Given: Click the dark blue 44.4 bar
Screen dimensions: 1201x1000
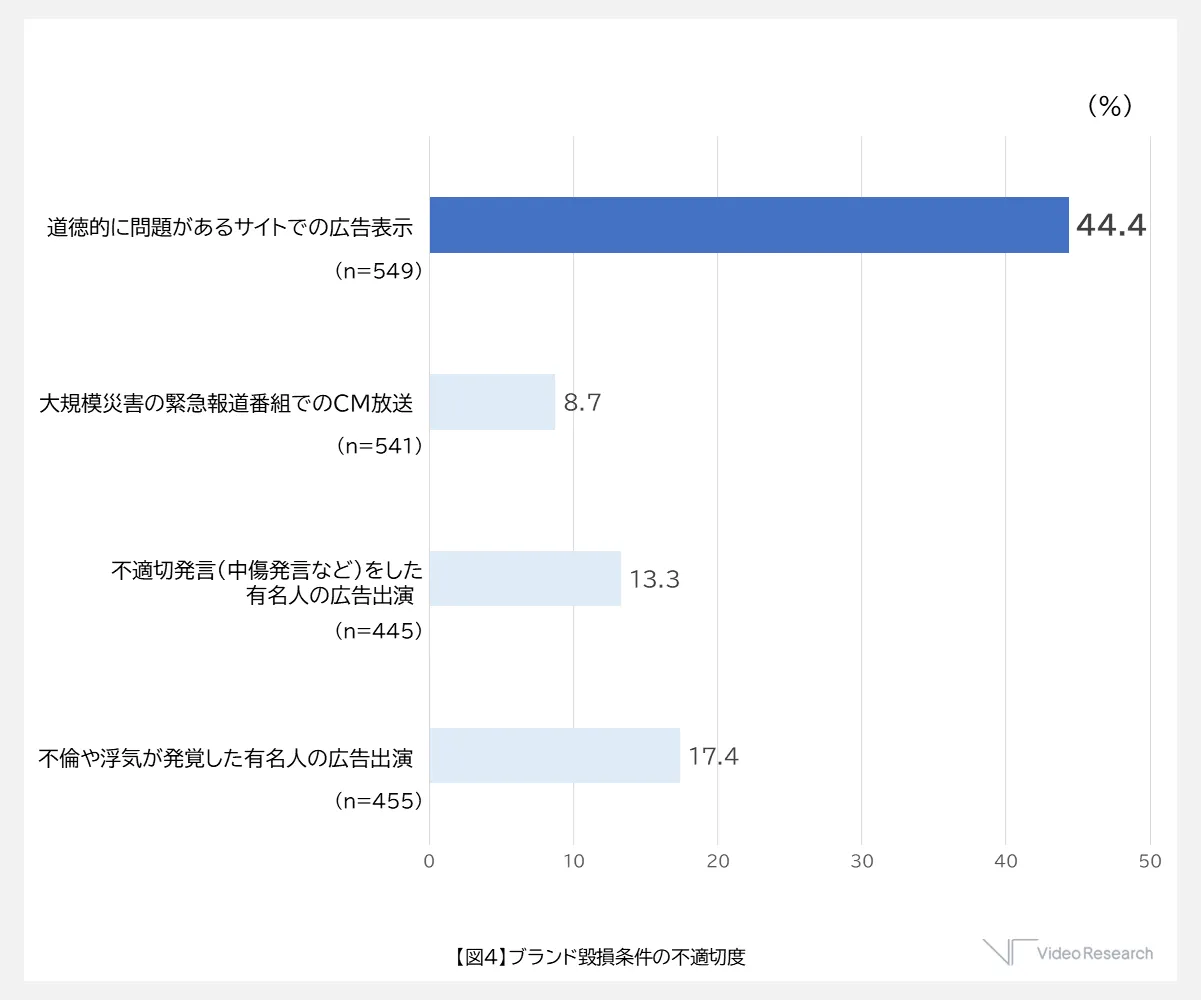Looking at the screenshot, I should 749,225.
